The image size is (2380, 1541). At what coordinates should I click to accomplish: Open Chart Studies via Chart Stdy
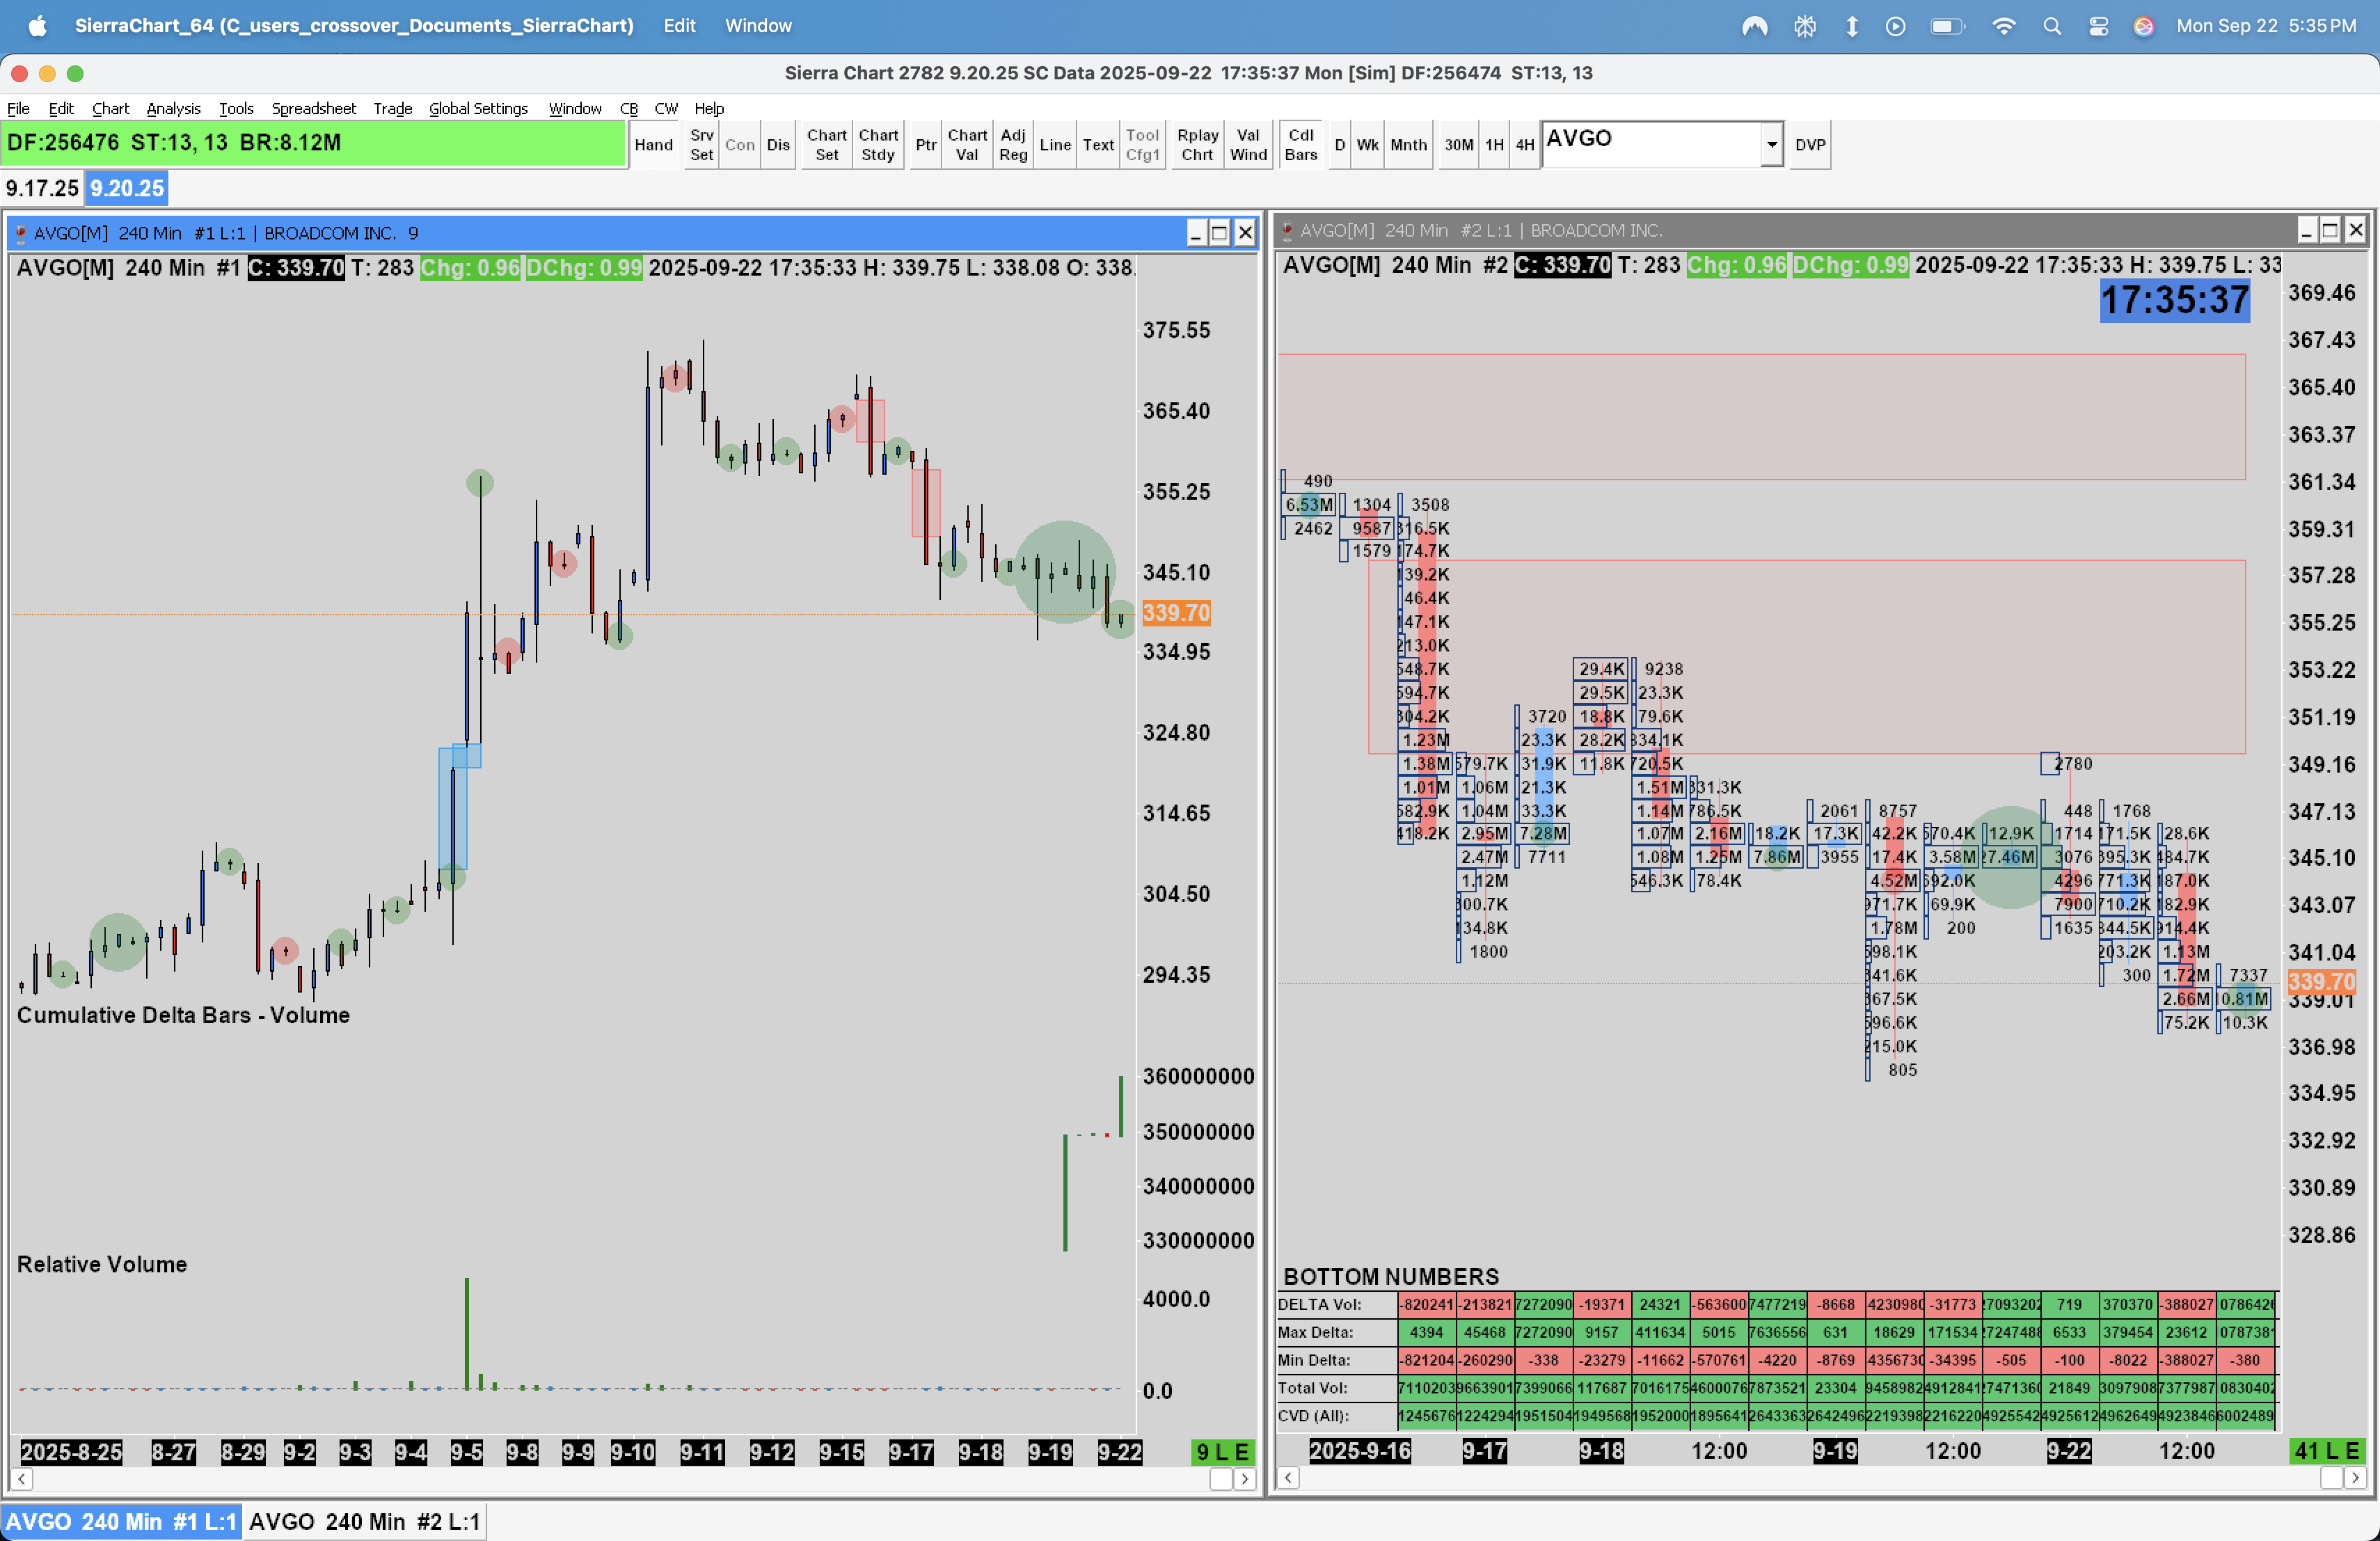point(877,145)
